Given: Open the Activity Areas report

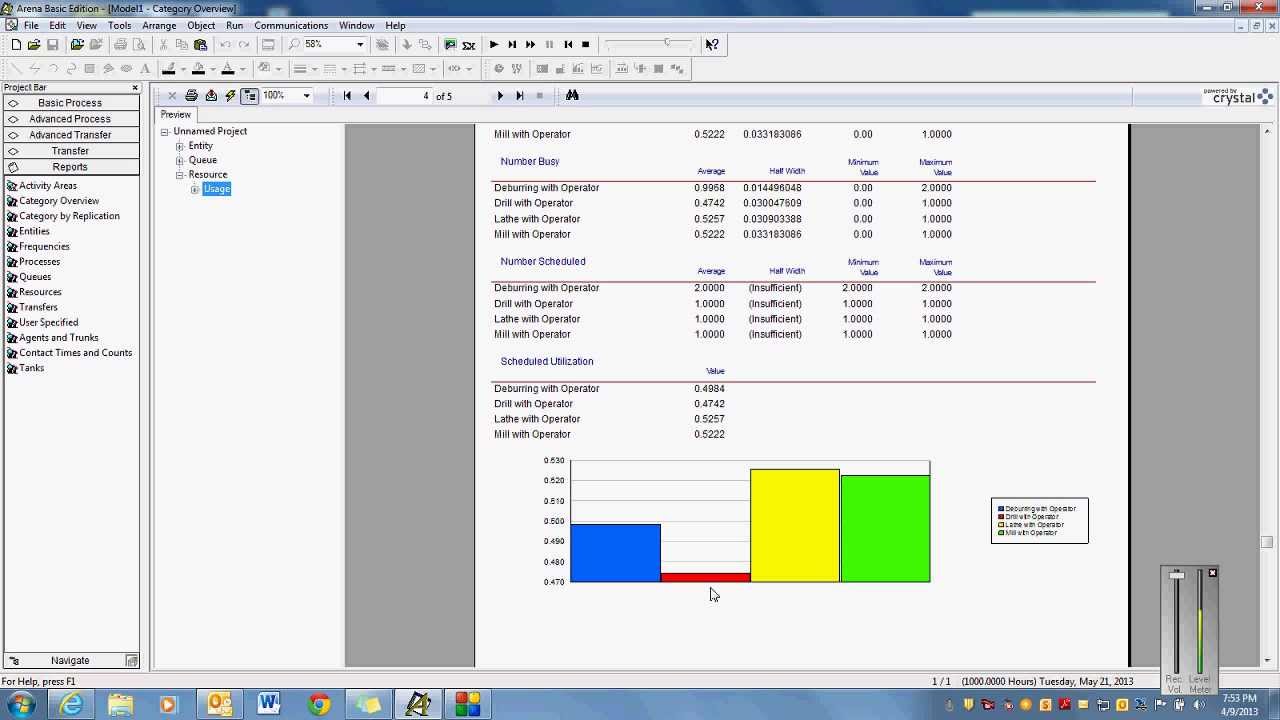Looking at the screenshot, I should [x=42, y=186].
